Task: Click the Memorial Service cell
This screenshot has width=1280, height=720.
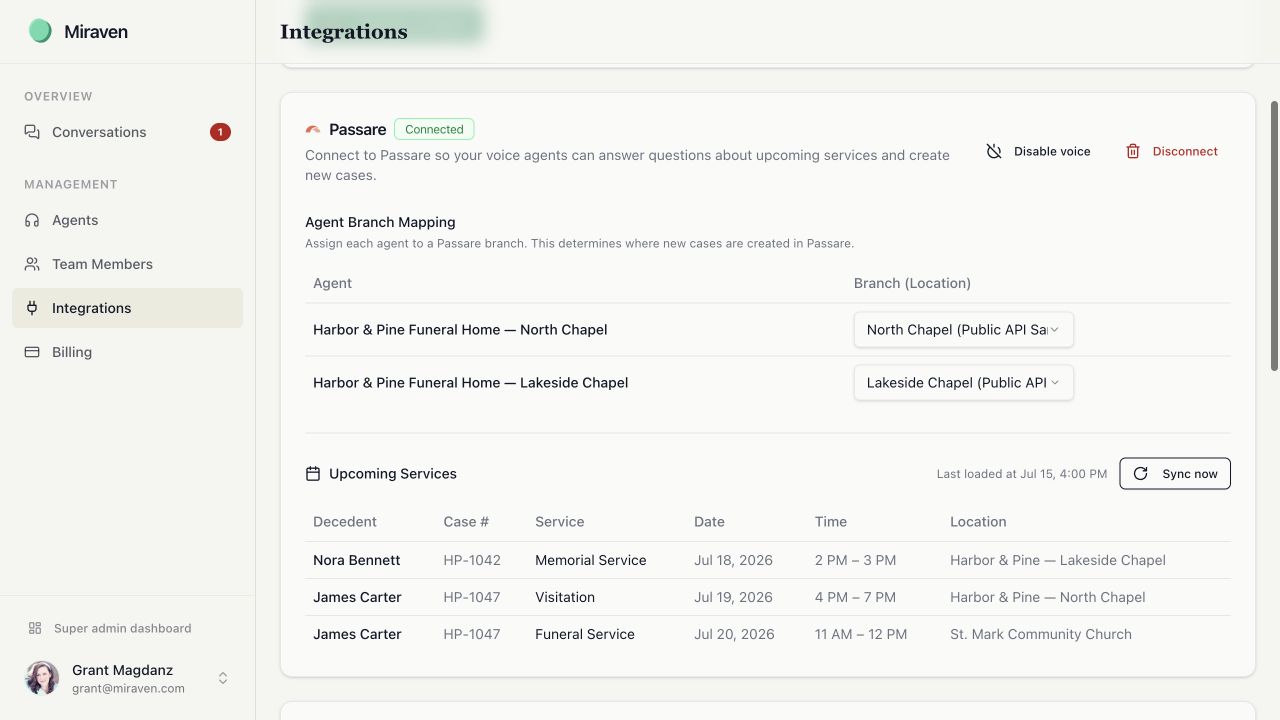Action: pos(591,560)
